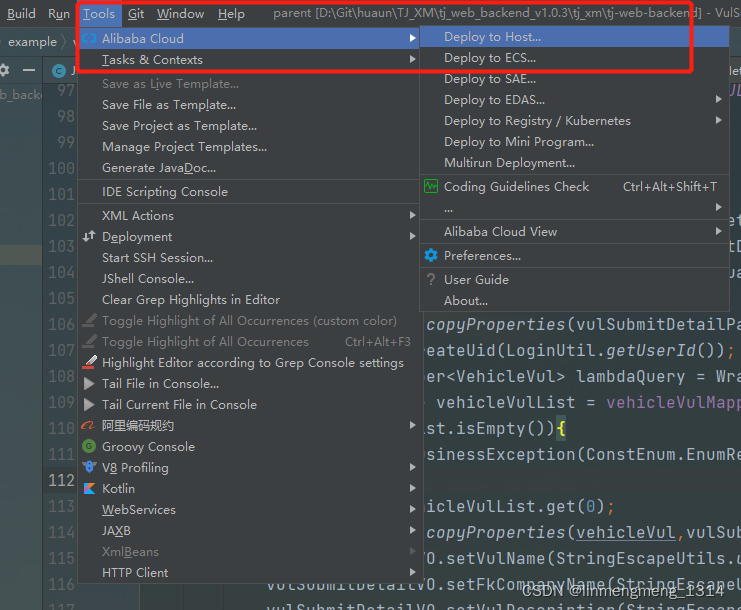Screen dimensions: 741x610
Task: Open Alibaba Cloud Preferences...
Action: pos(574,256)
